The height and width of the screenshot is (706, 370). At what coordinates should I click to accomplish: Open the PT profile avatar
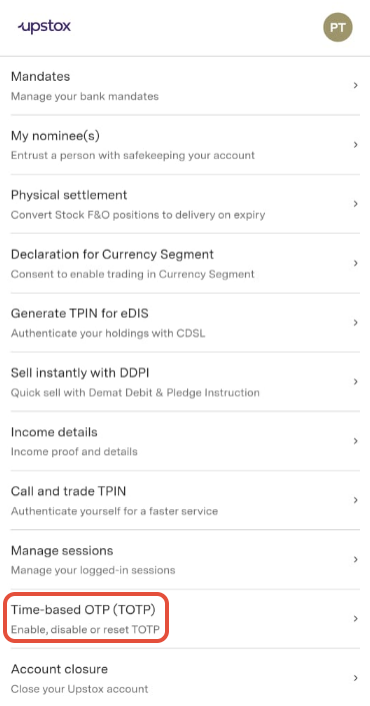(x=338, y=27)
